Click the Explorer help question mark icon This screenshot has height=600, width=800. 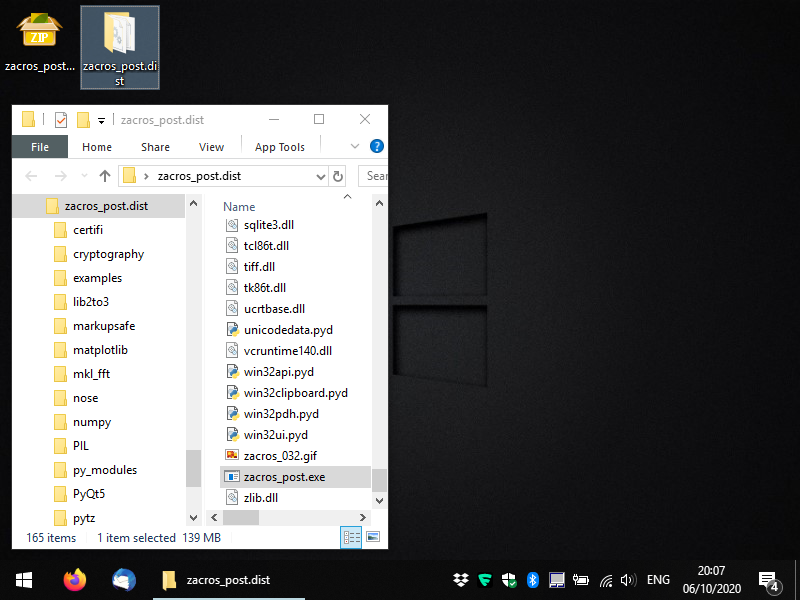tap(376, 147)
